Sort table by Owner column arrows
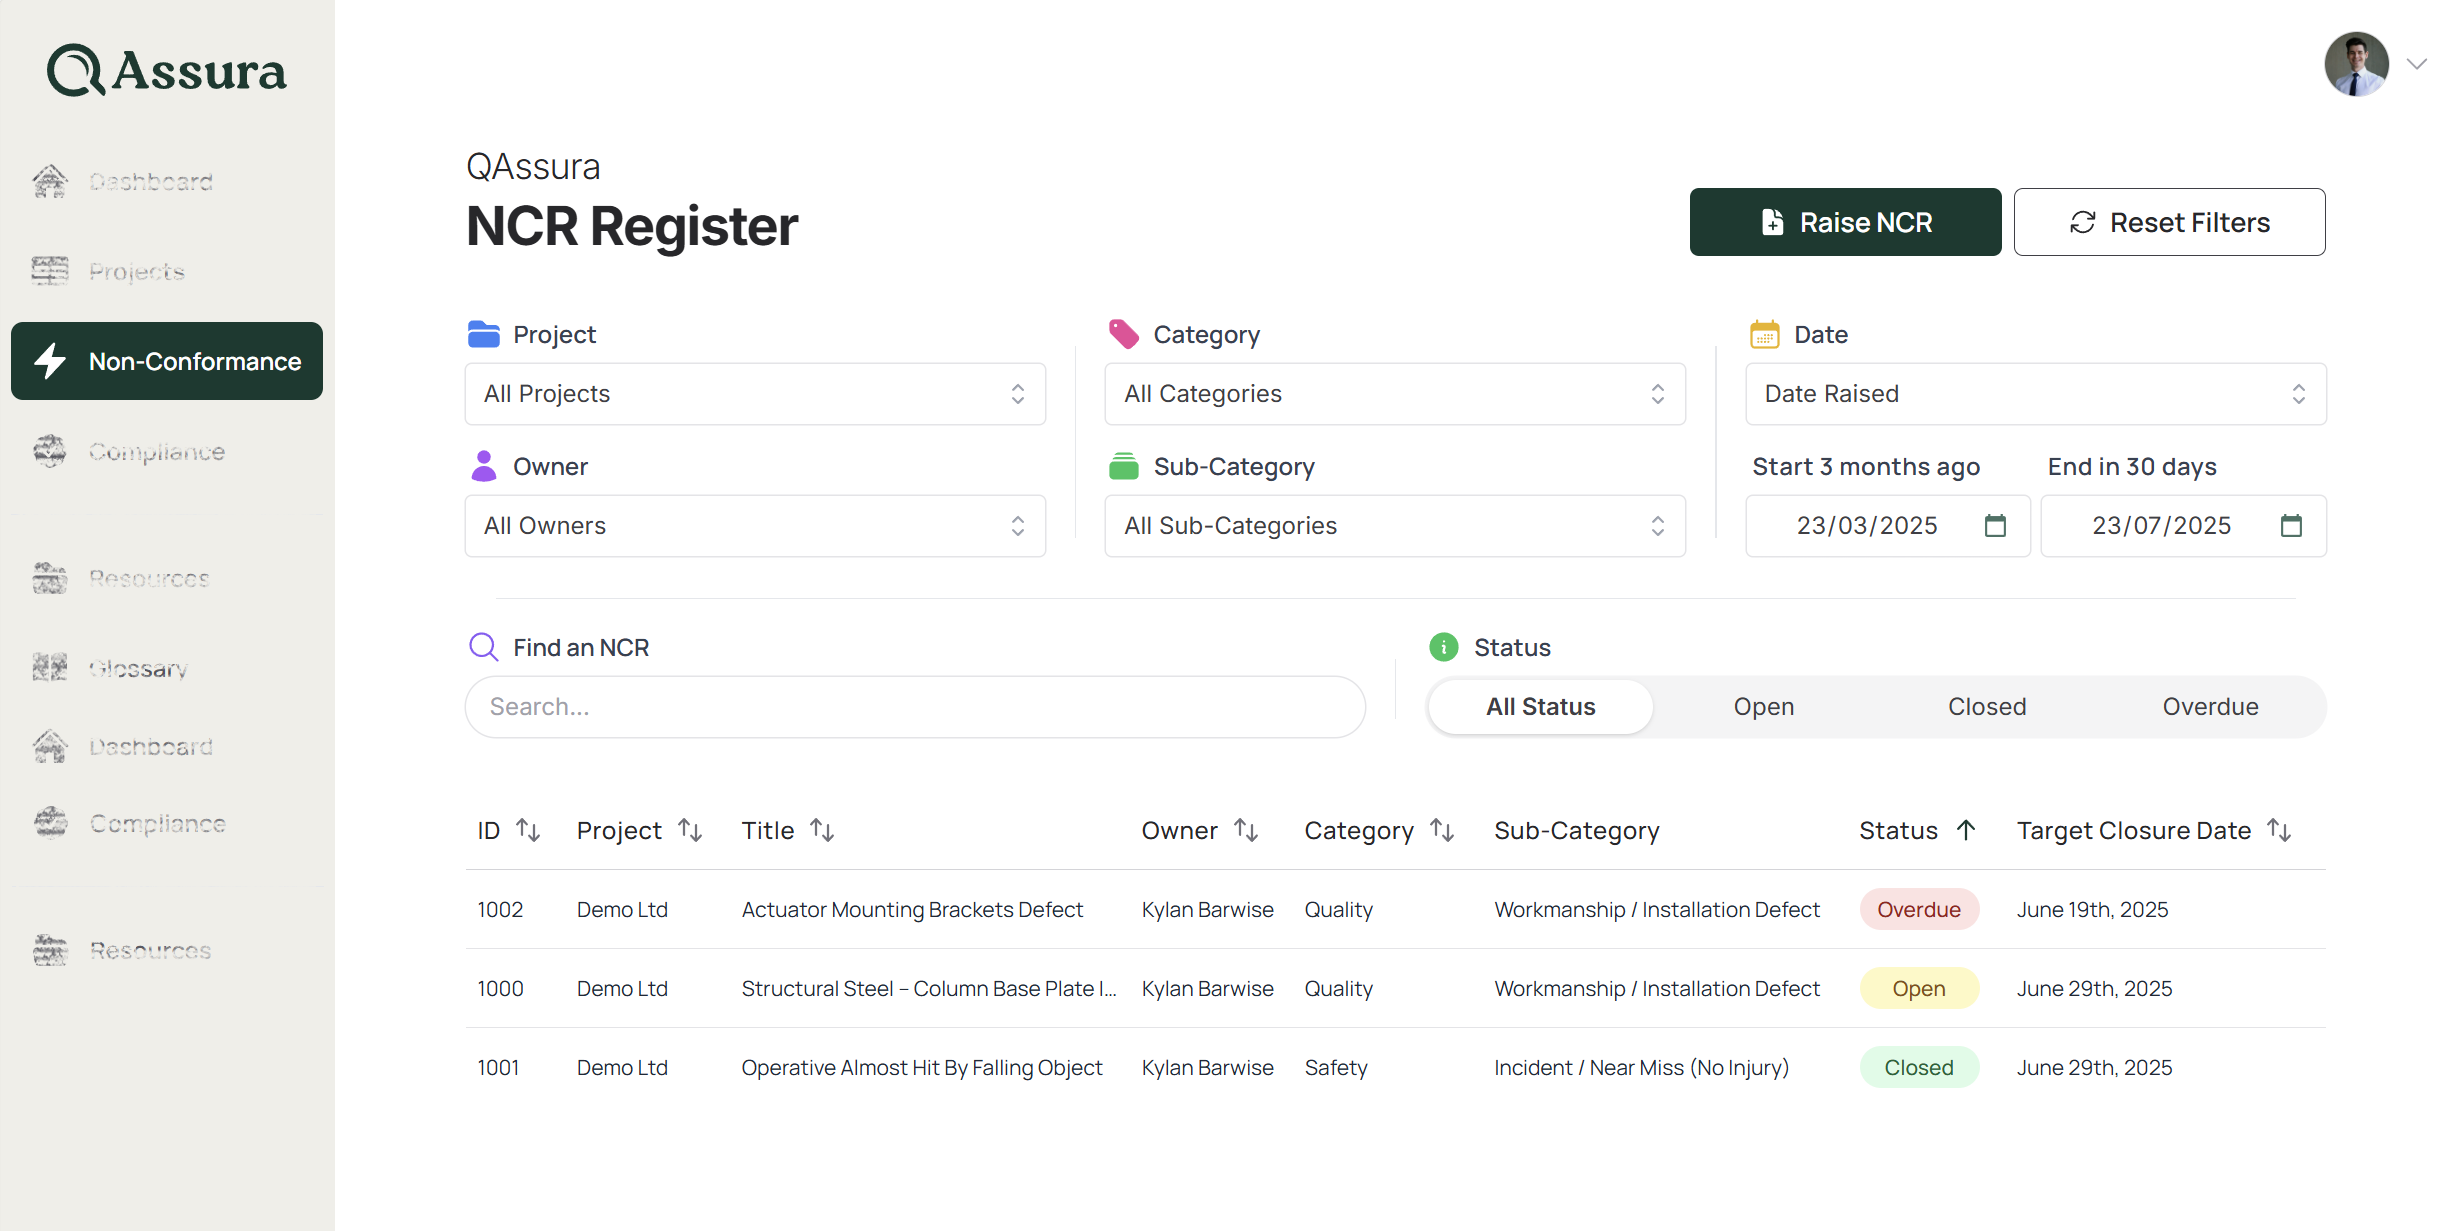The image size is (2461, 1231). click(1246, 830)
